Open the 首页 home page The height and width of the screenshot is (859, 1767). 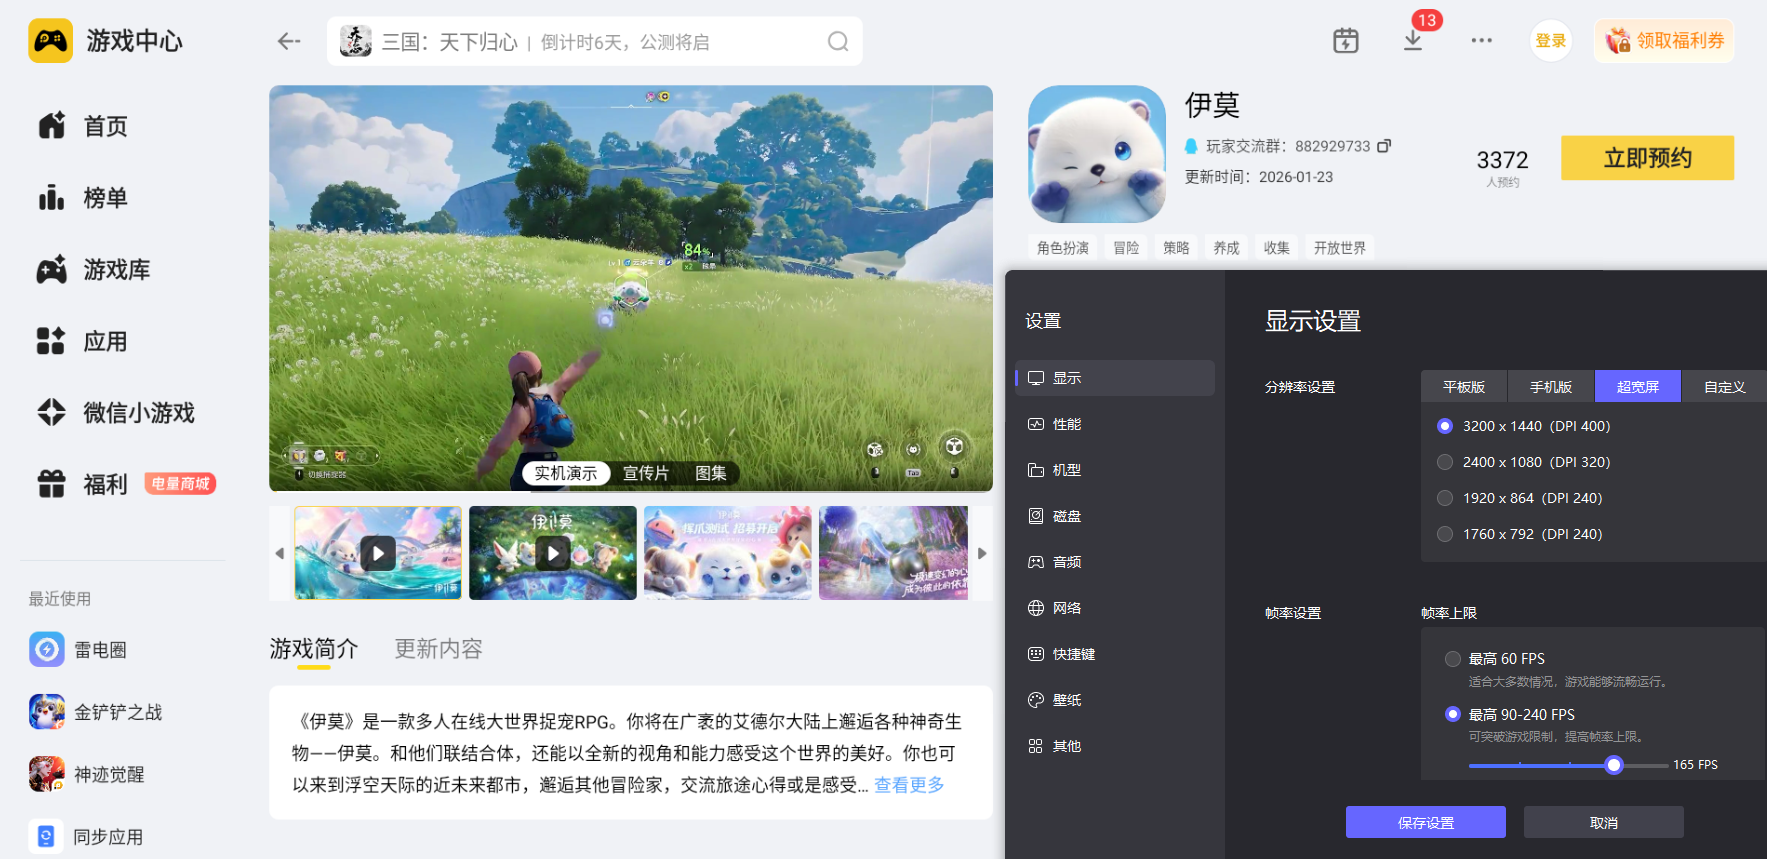click(x=83, y=126)
